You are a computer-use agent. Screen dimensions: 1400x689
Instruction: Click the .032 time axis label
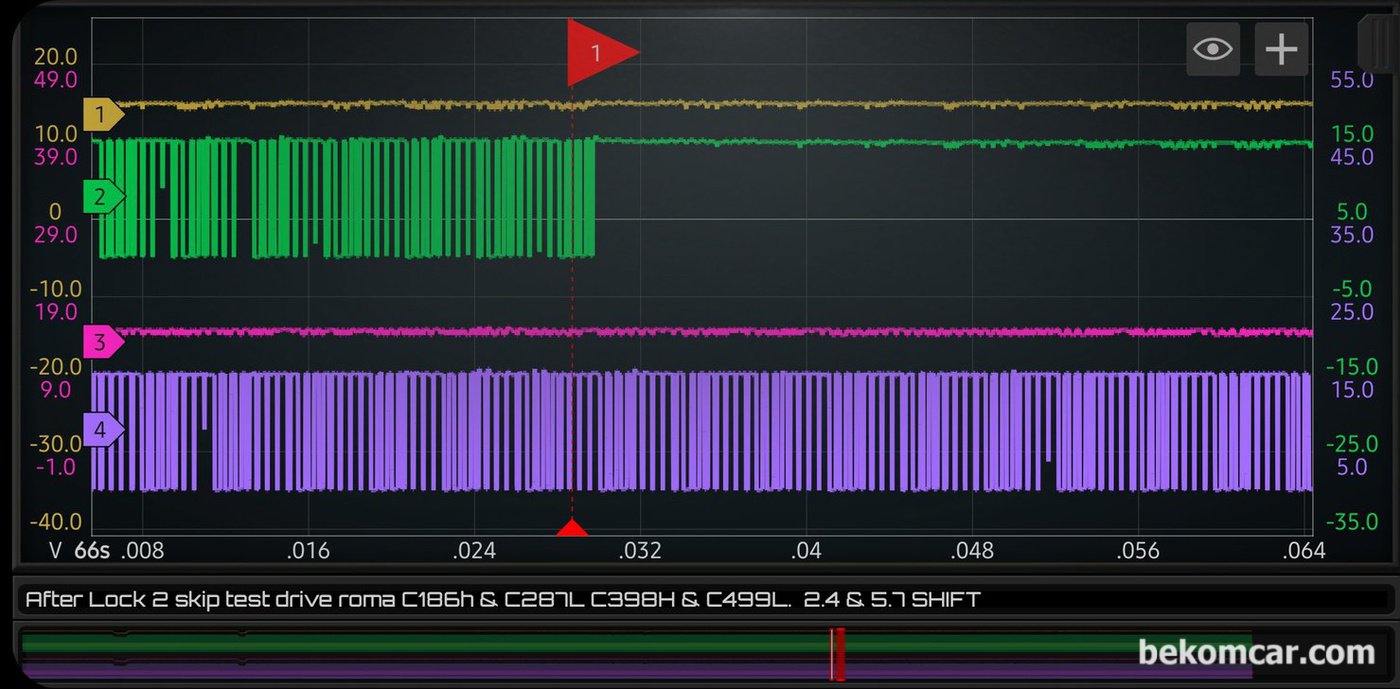coord(640,550)
